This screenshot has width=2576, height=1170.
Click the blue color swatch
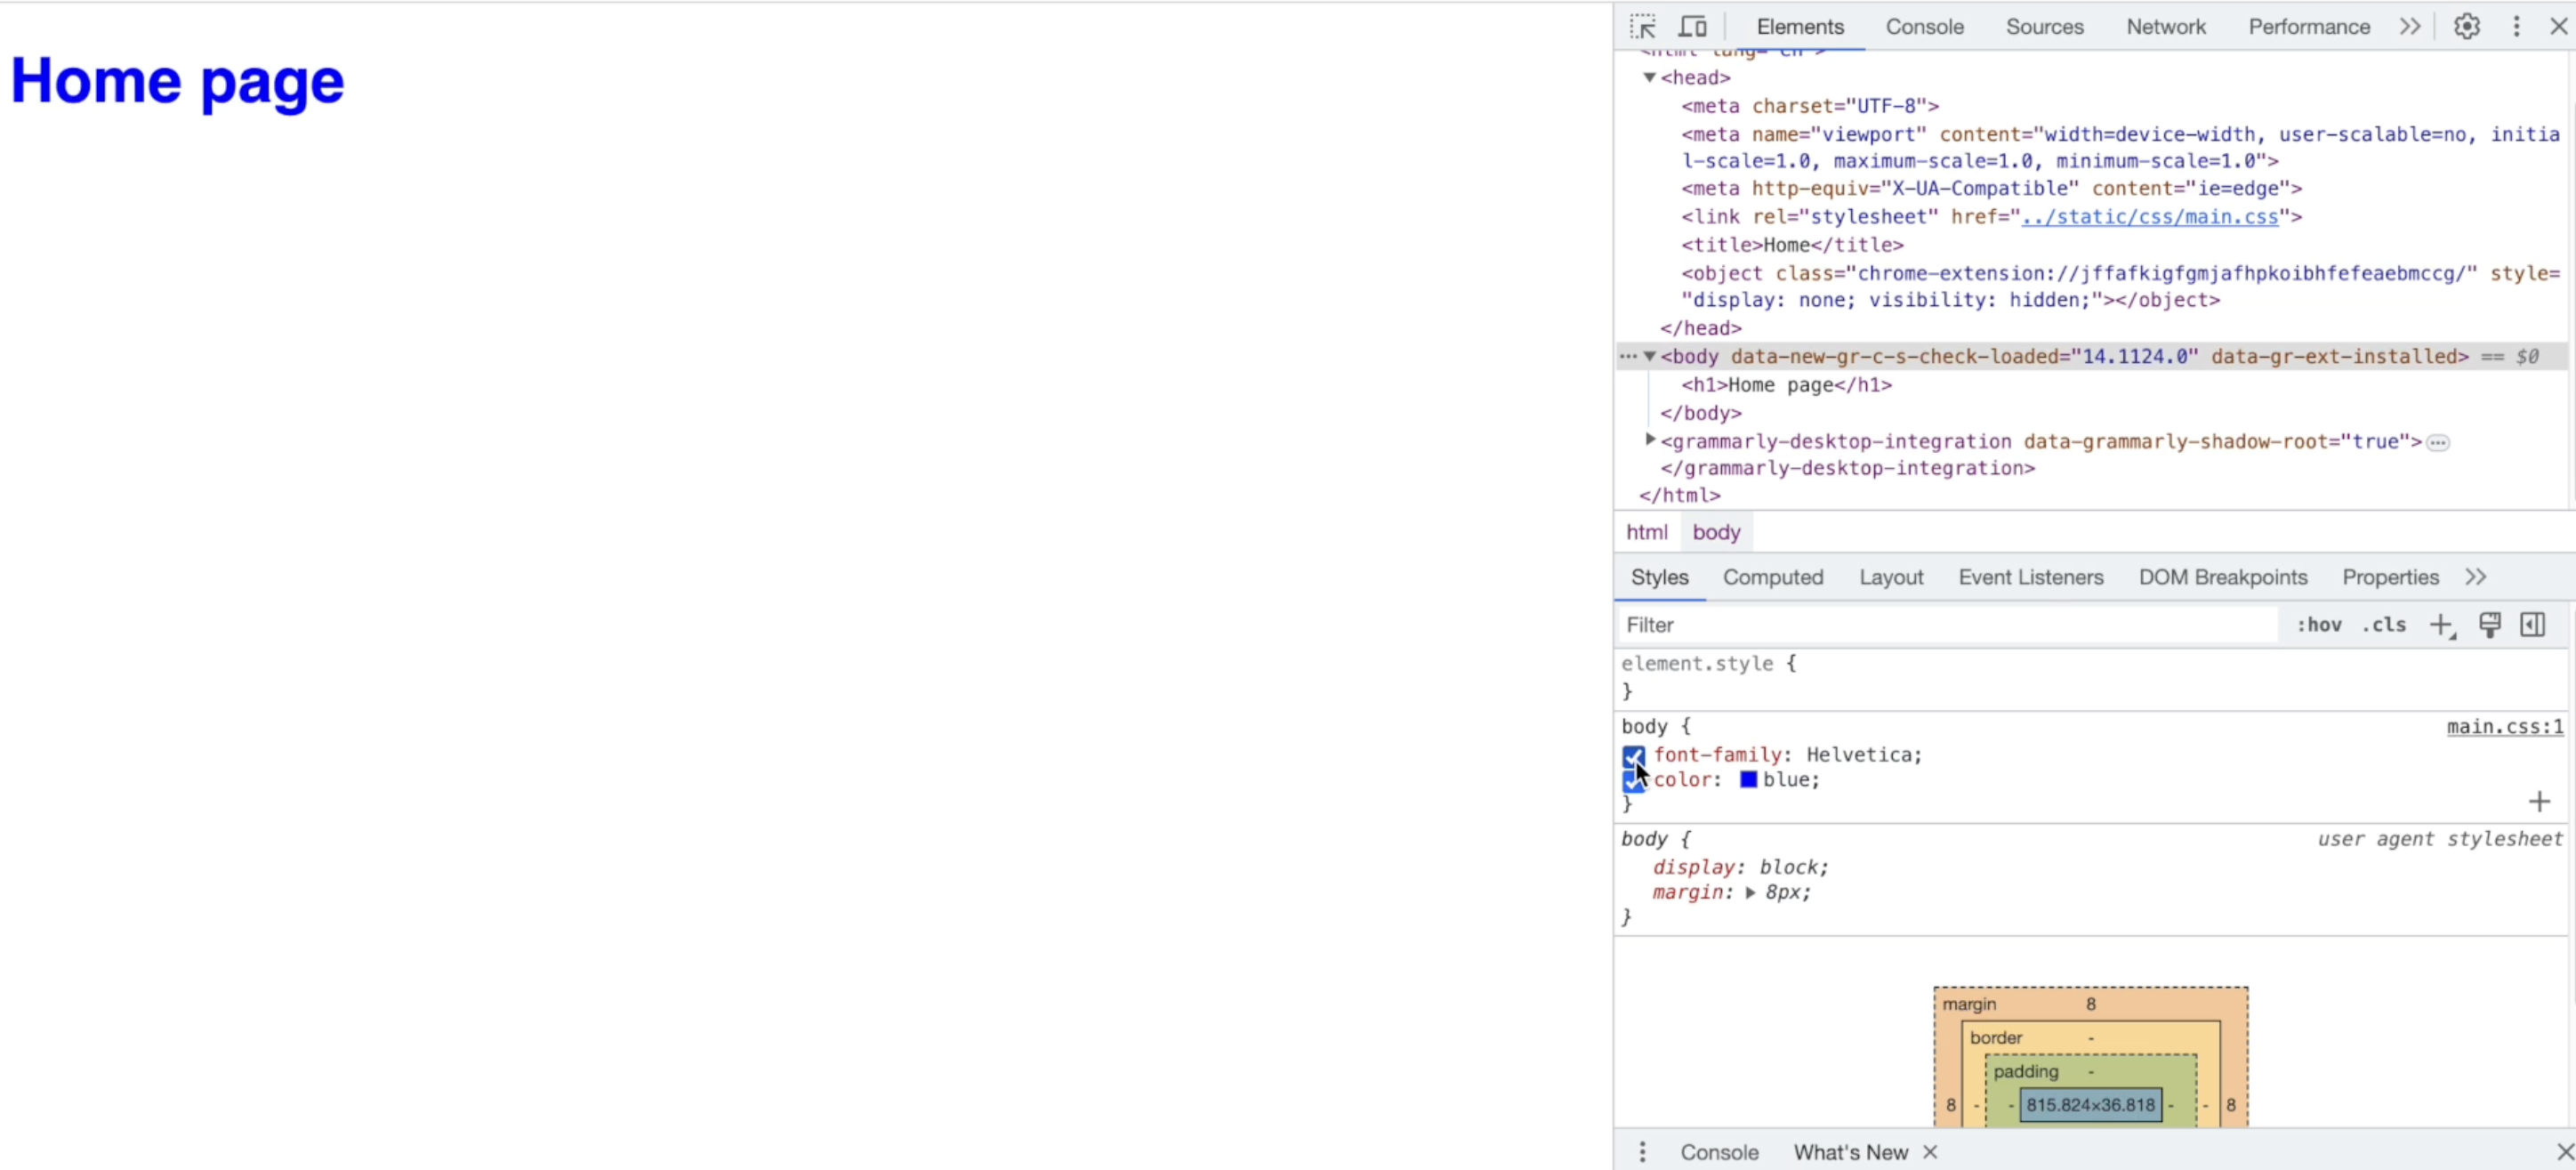click(1748, 780)
